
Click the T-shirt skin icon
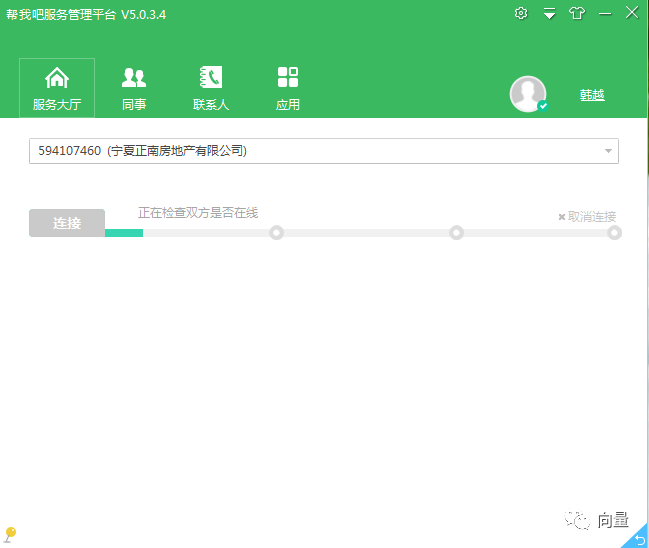(x=577, y=13)
